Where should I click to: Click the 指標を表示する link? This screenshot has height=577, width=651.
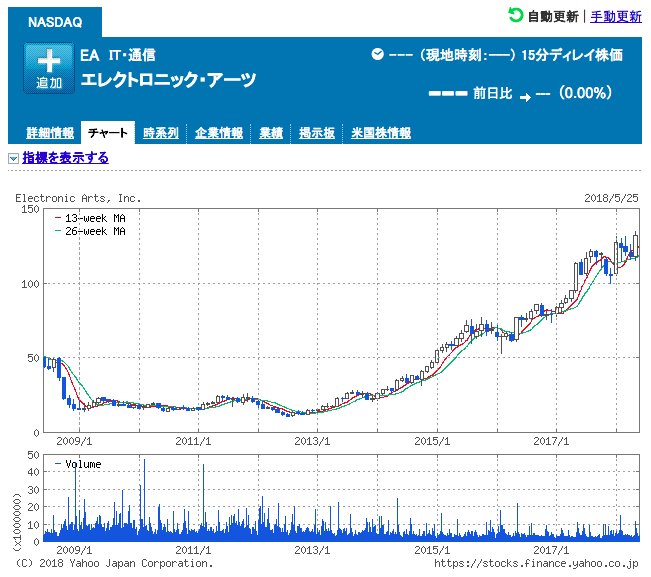pos(66,158)
